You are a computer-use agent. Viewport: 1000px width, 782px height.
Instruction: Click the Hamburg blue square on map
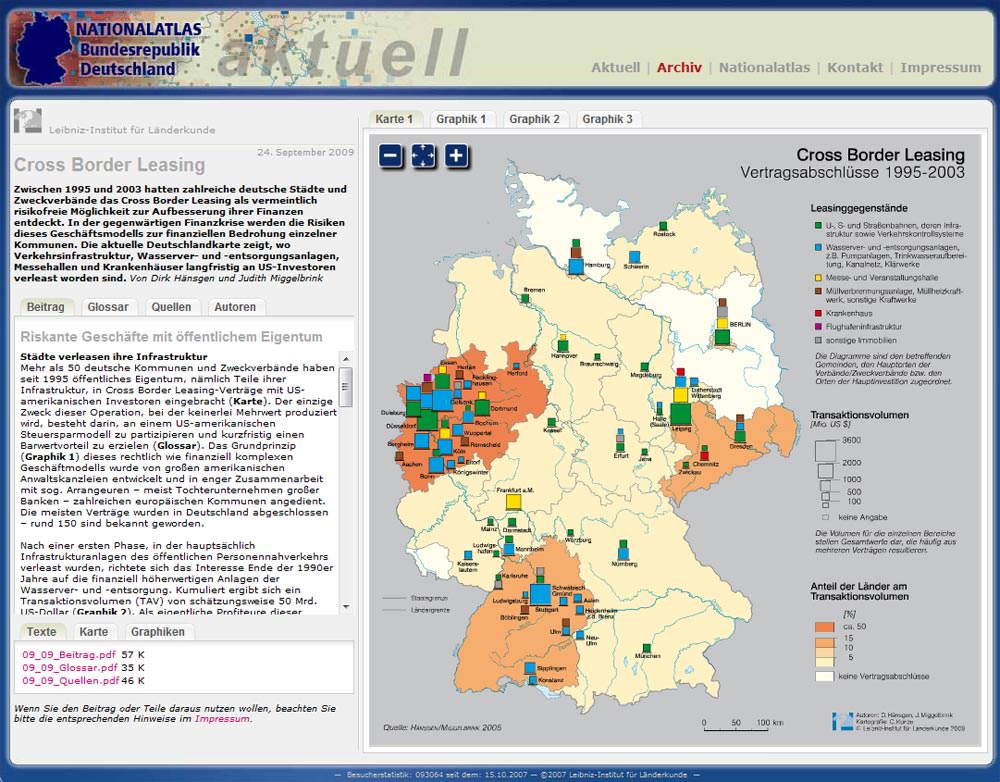coord(576,266)
